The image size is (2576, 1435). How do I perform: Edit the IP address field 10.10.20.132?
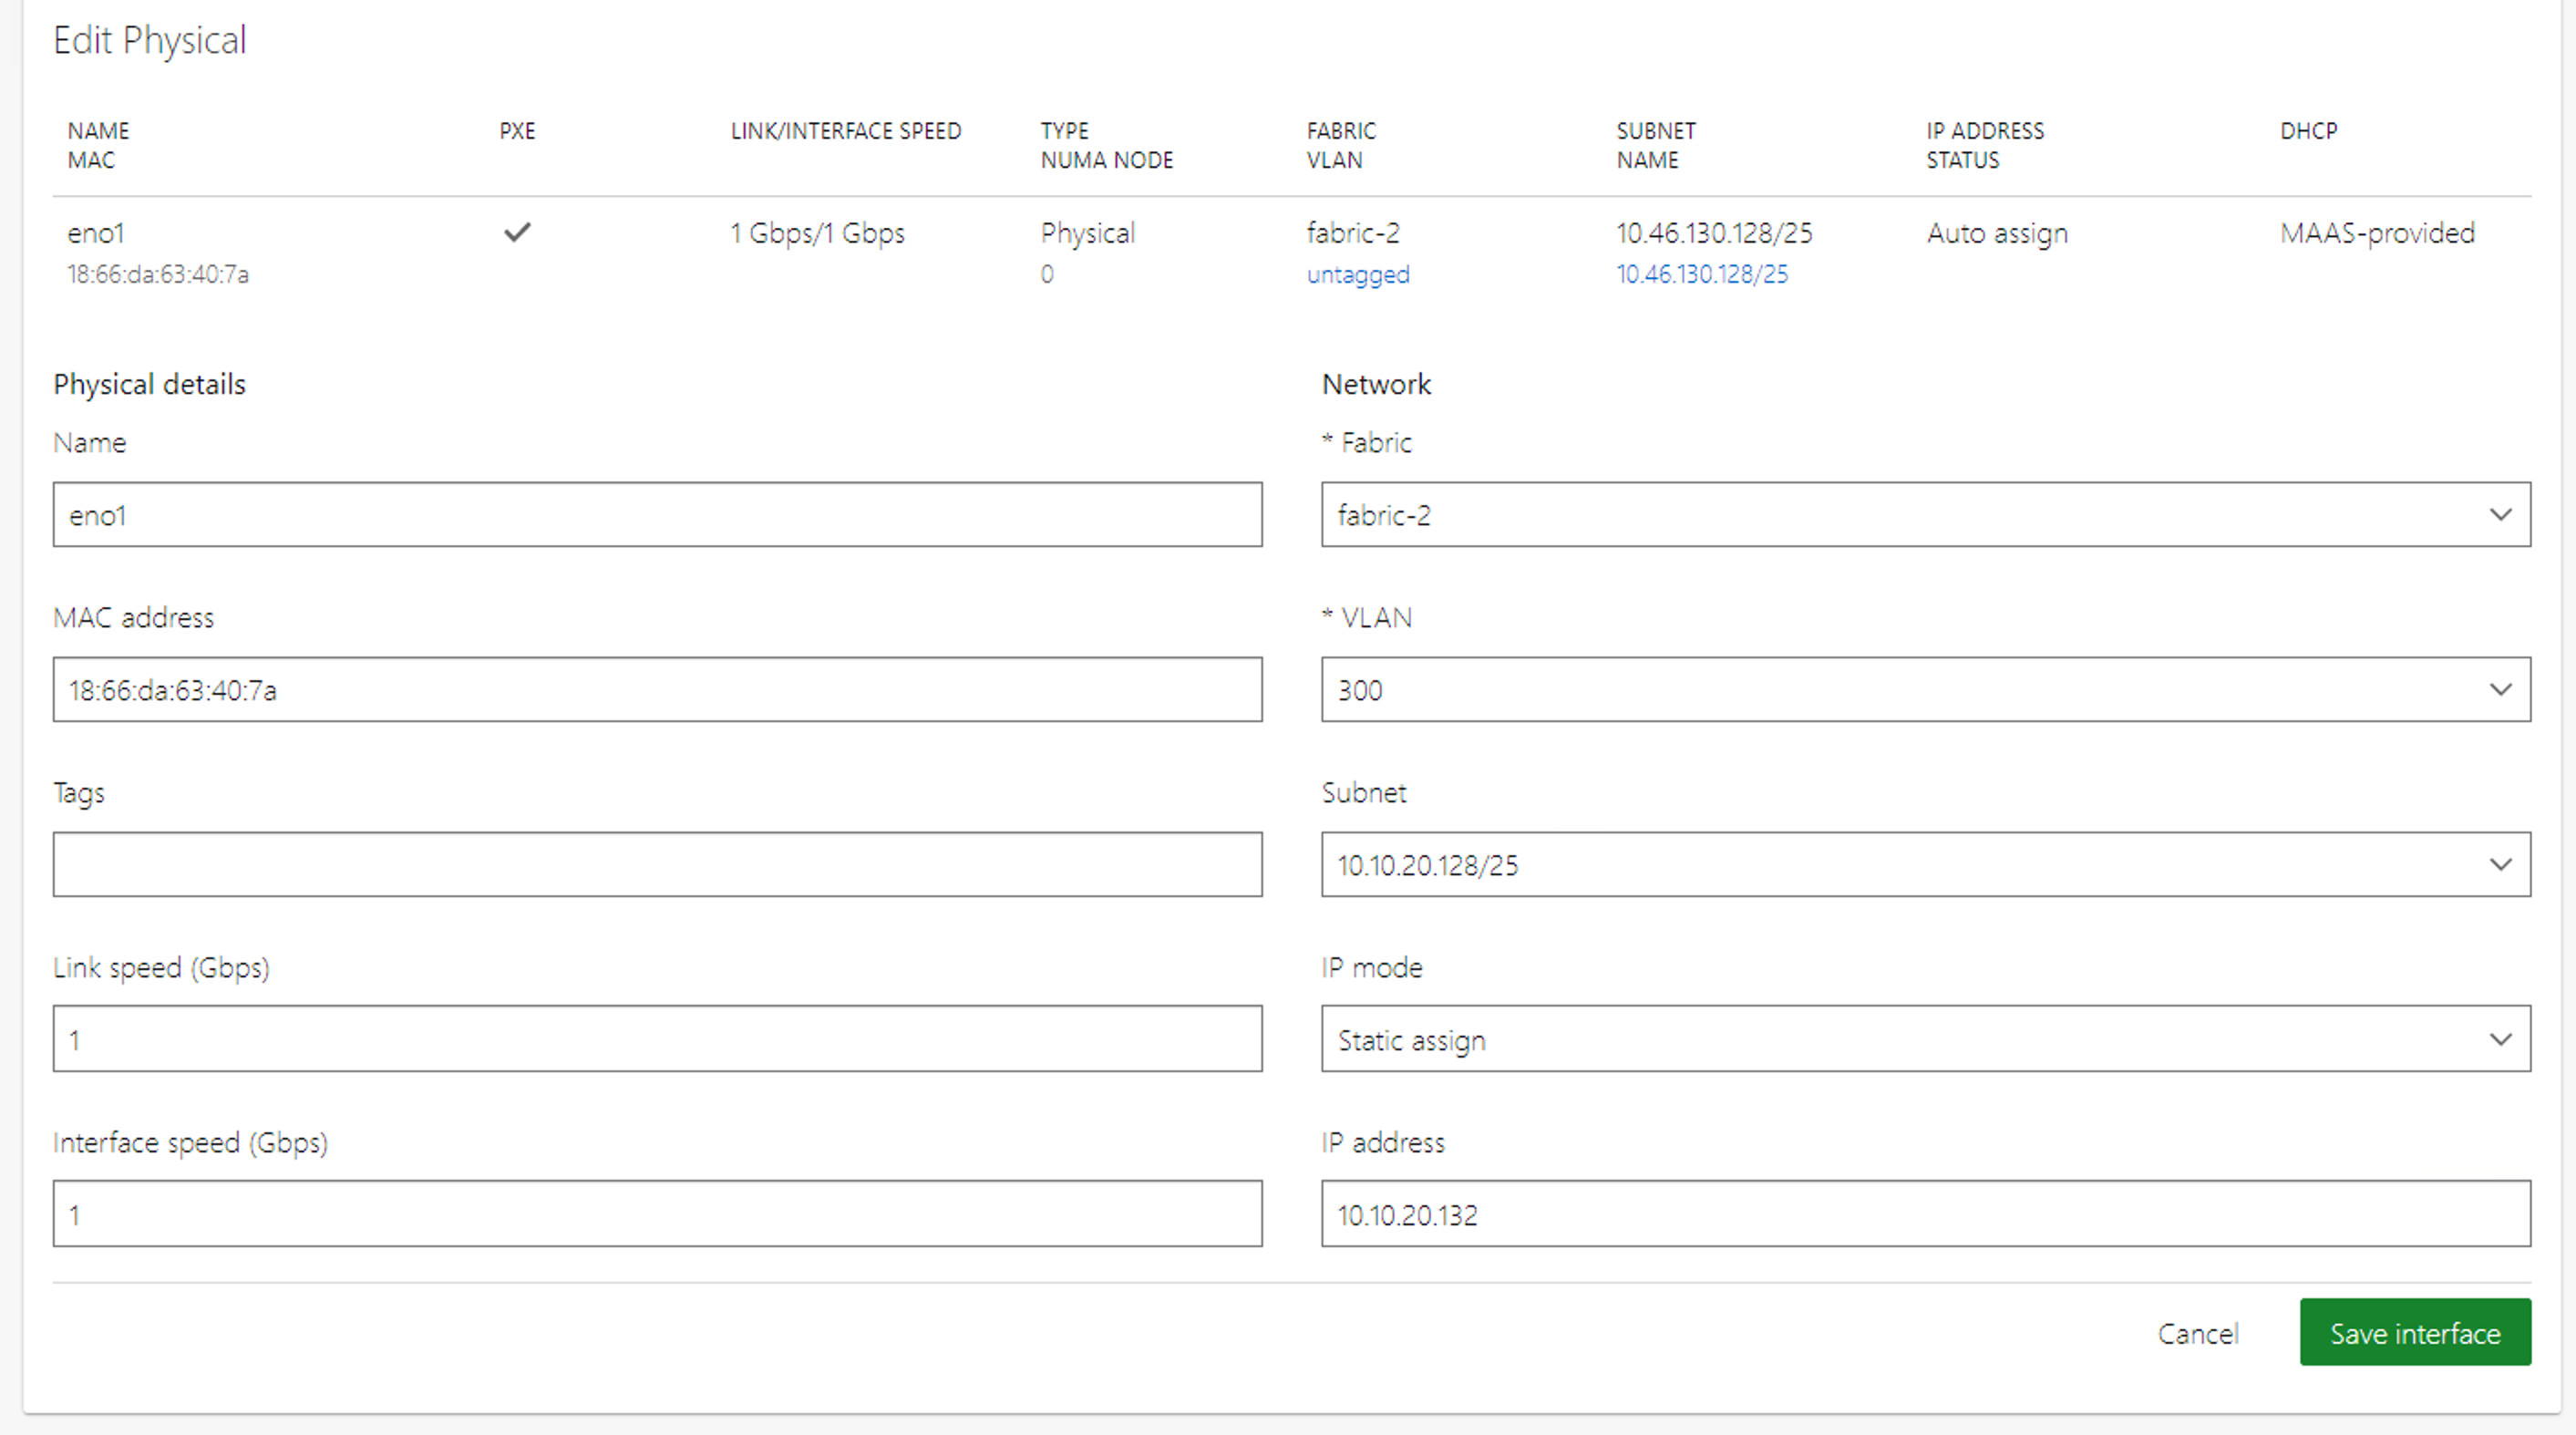1925,1214
